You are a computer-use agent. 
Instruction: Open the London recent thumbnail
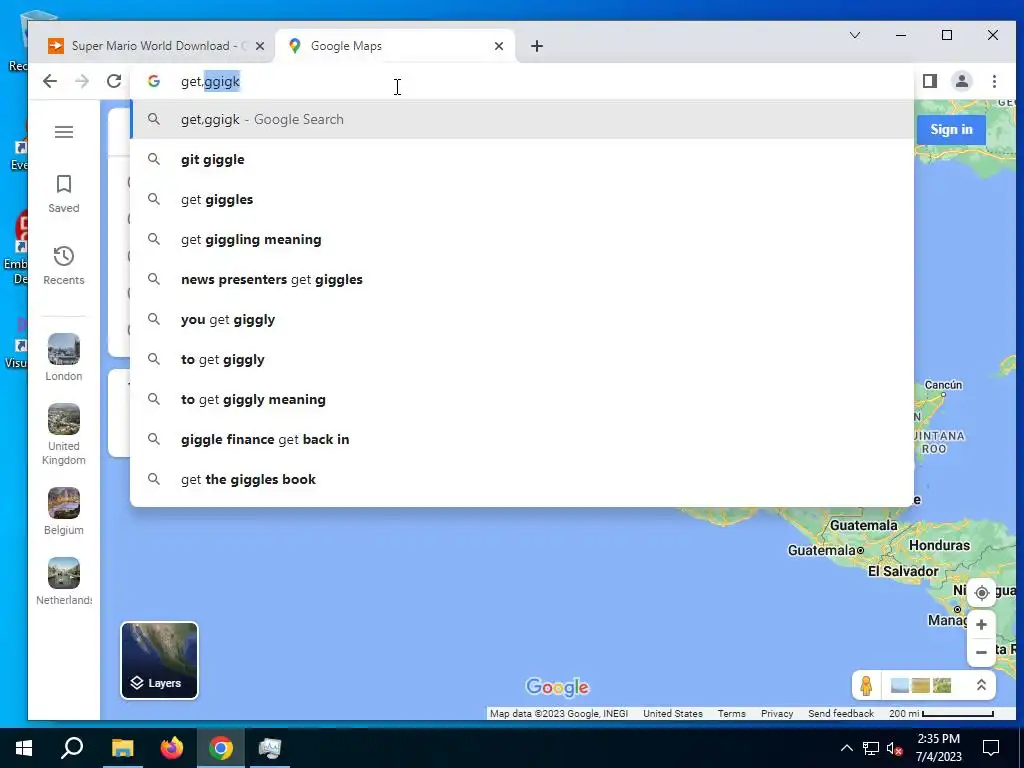[x=64, y=357]
